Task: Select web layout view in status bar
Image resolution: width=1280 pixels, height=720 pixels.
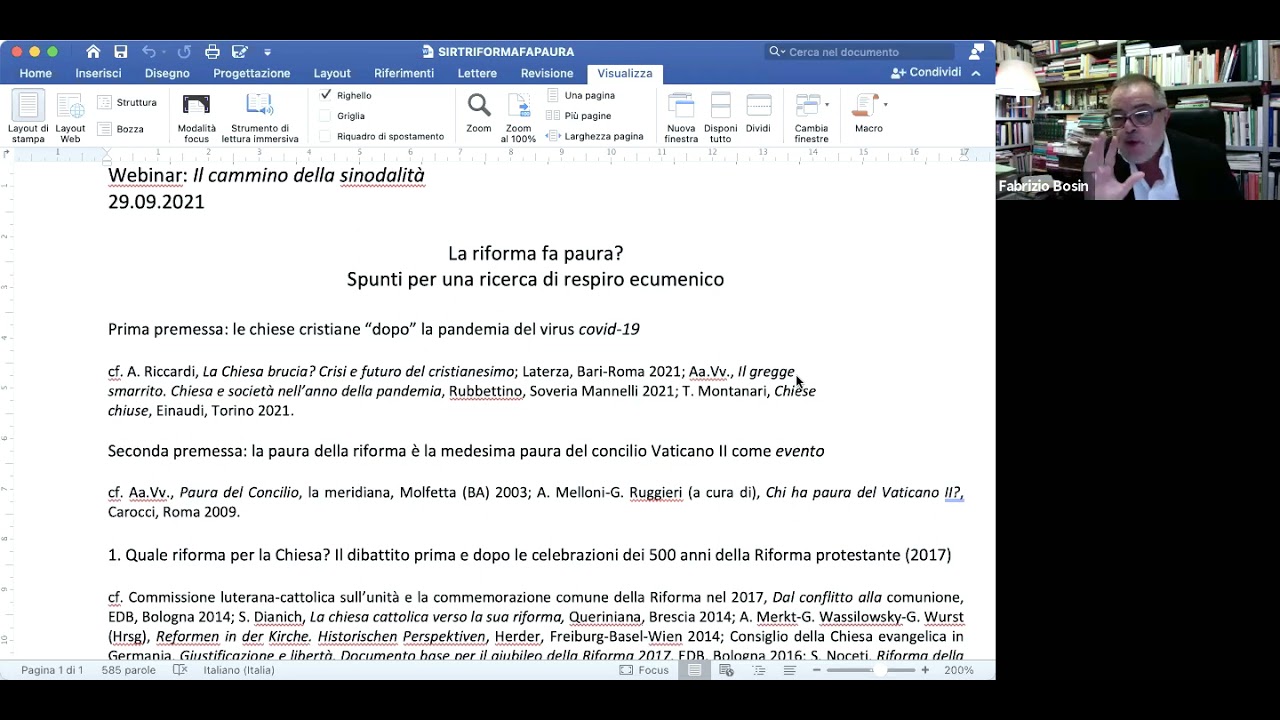Action: coord(727,670)
